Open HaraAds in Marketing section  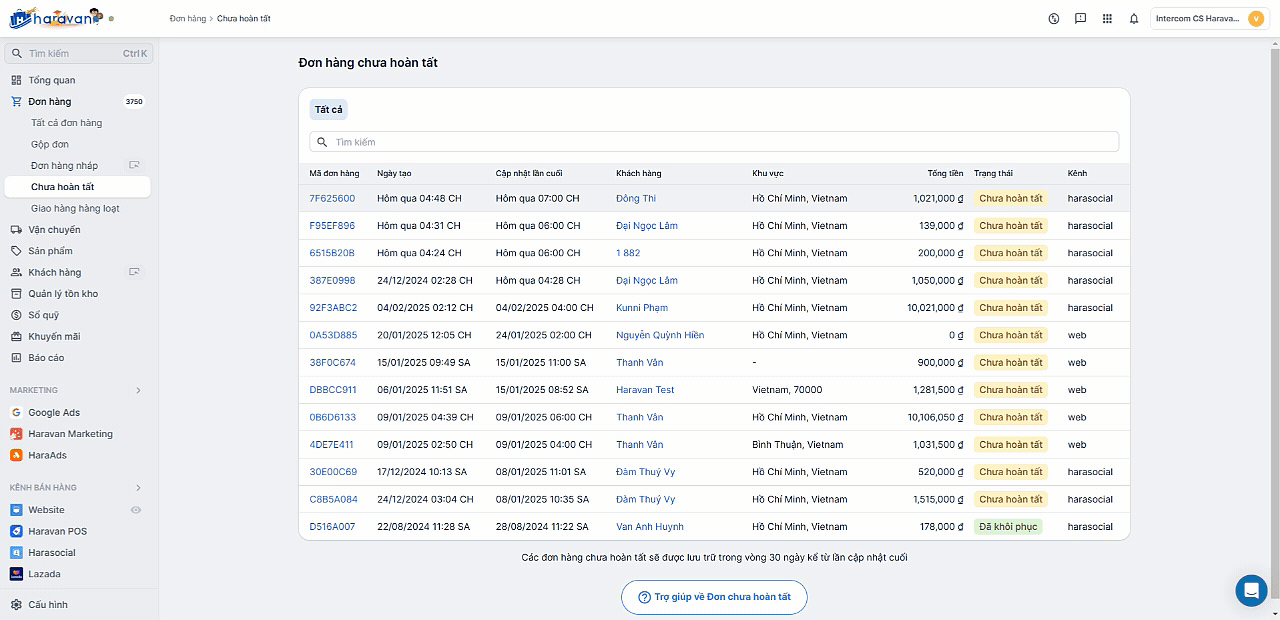(48, 455)
